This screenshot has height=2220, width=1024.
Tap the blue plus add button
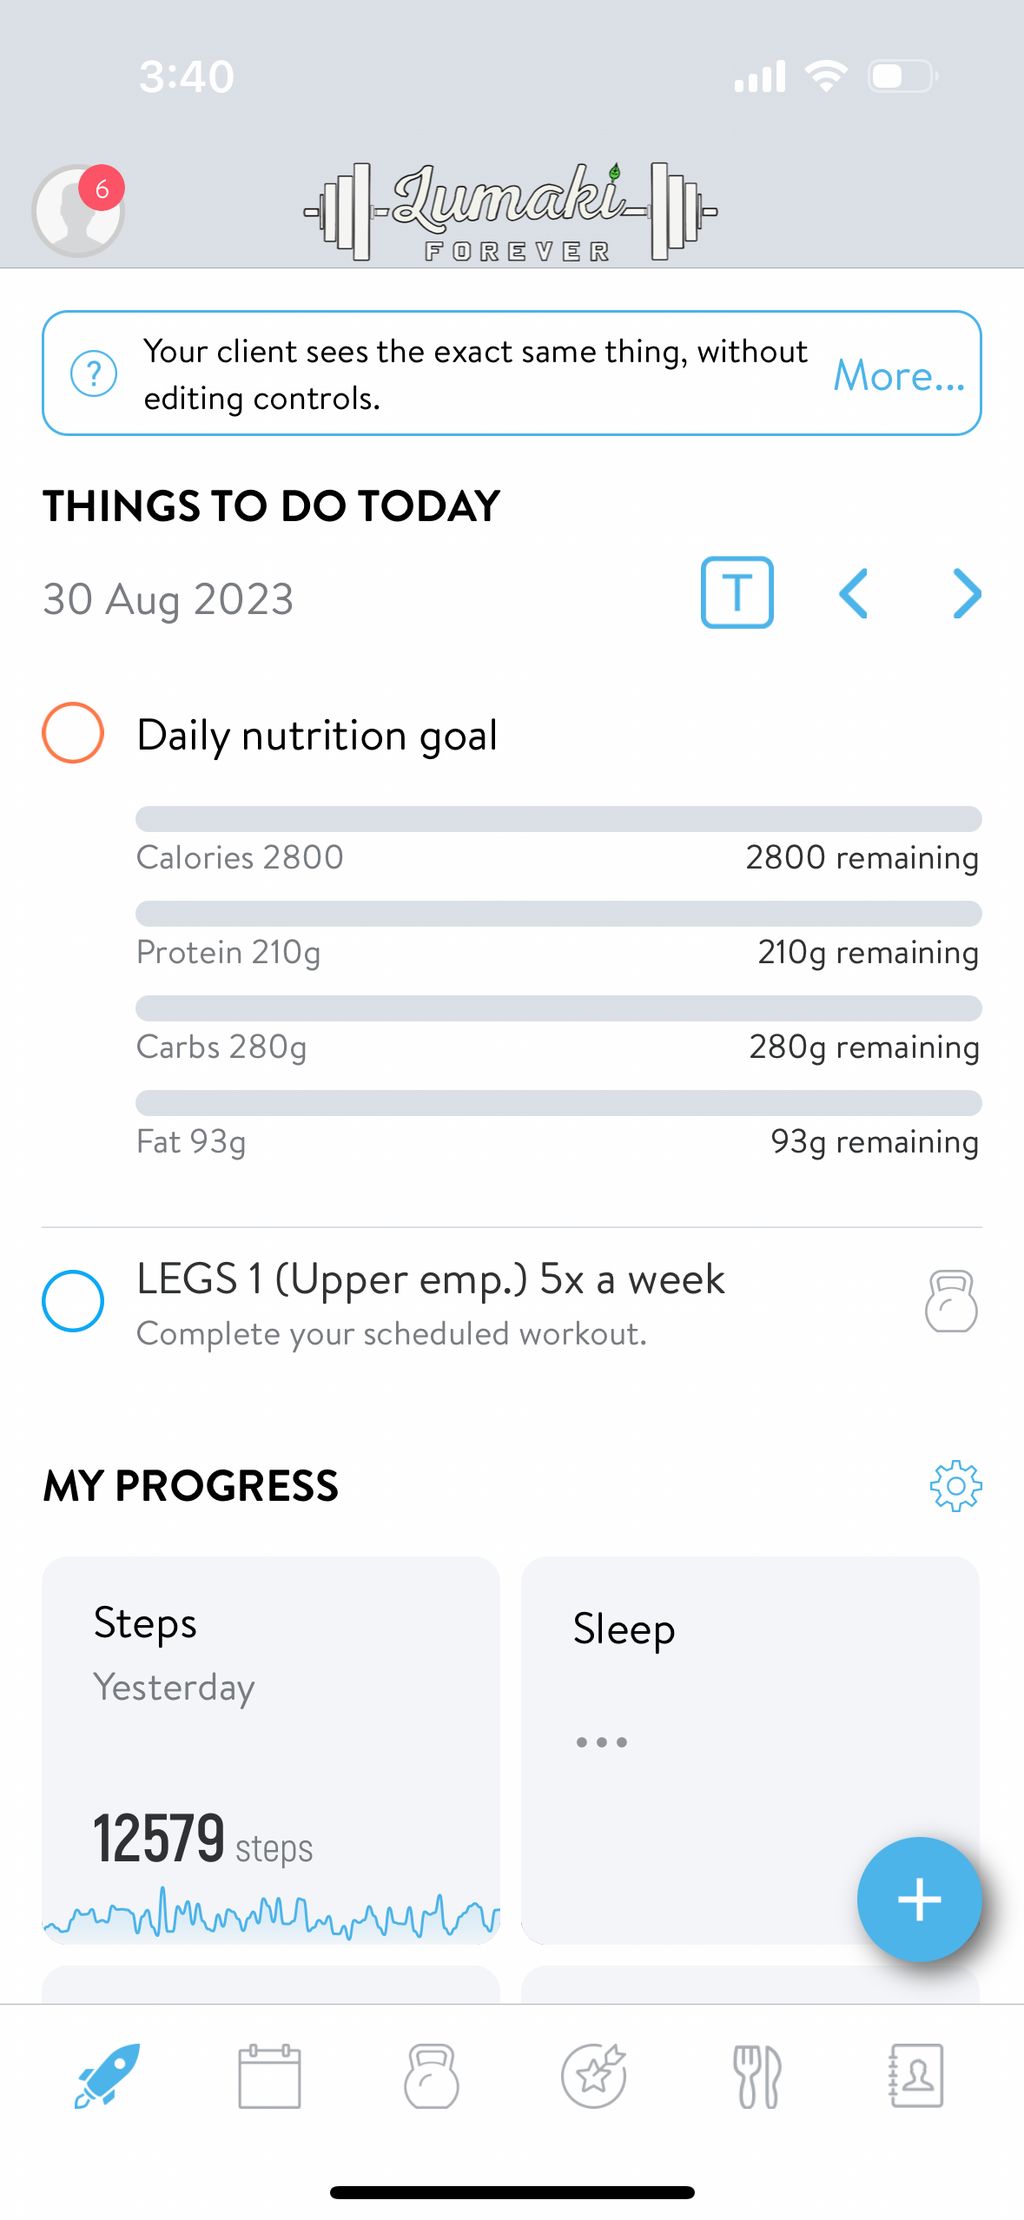click(919, 1899)
